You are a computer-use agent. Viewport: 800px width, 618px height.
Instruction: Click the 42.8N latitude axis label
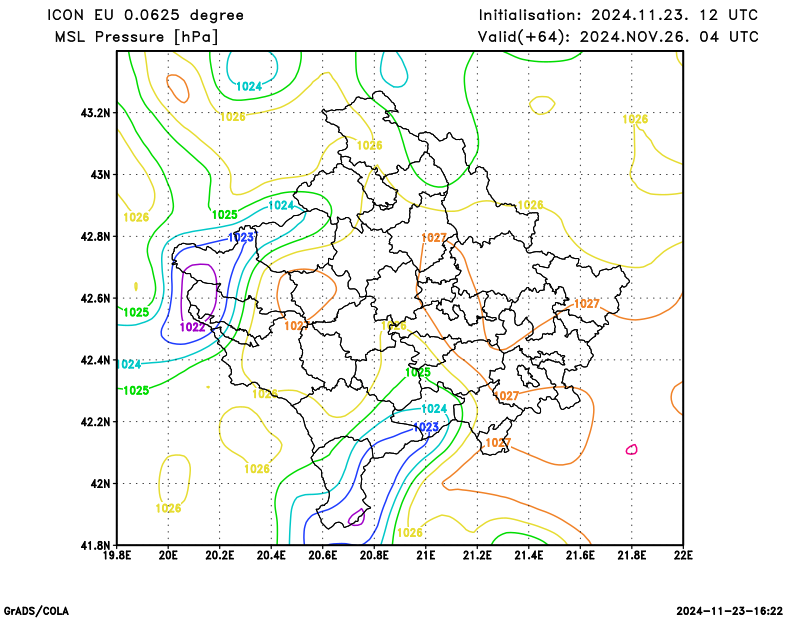(x=95, y=236)
